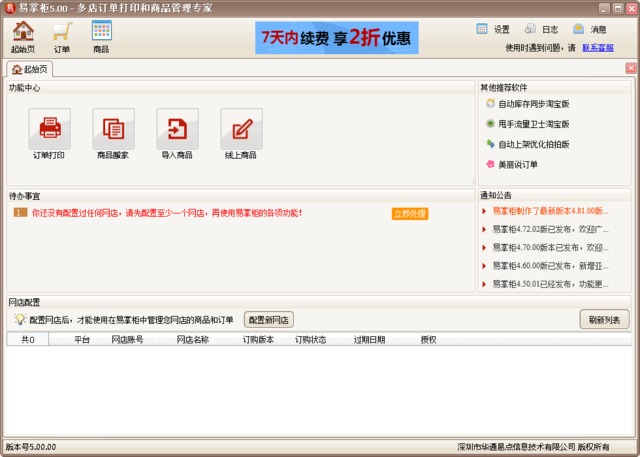Screen dimensions: 640x457
Task: Click the 联系客服 hyperlink
Action: click(x=598, y=48)
